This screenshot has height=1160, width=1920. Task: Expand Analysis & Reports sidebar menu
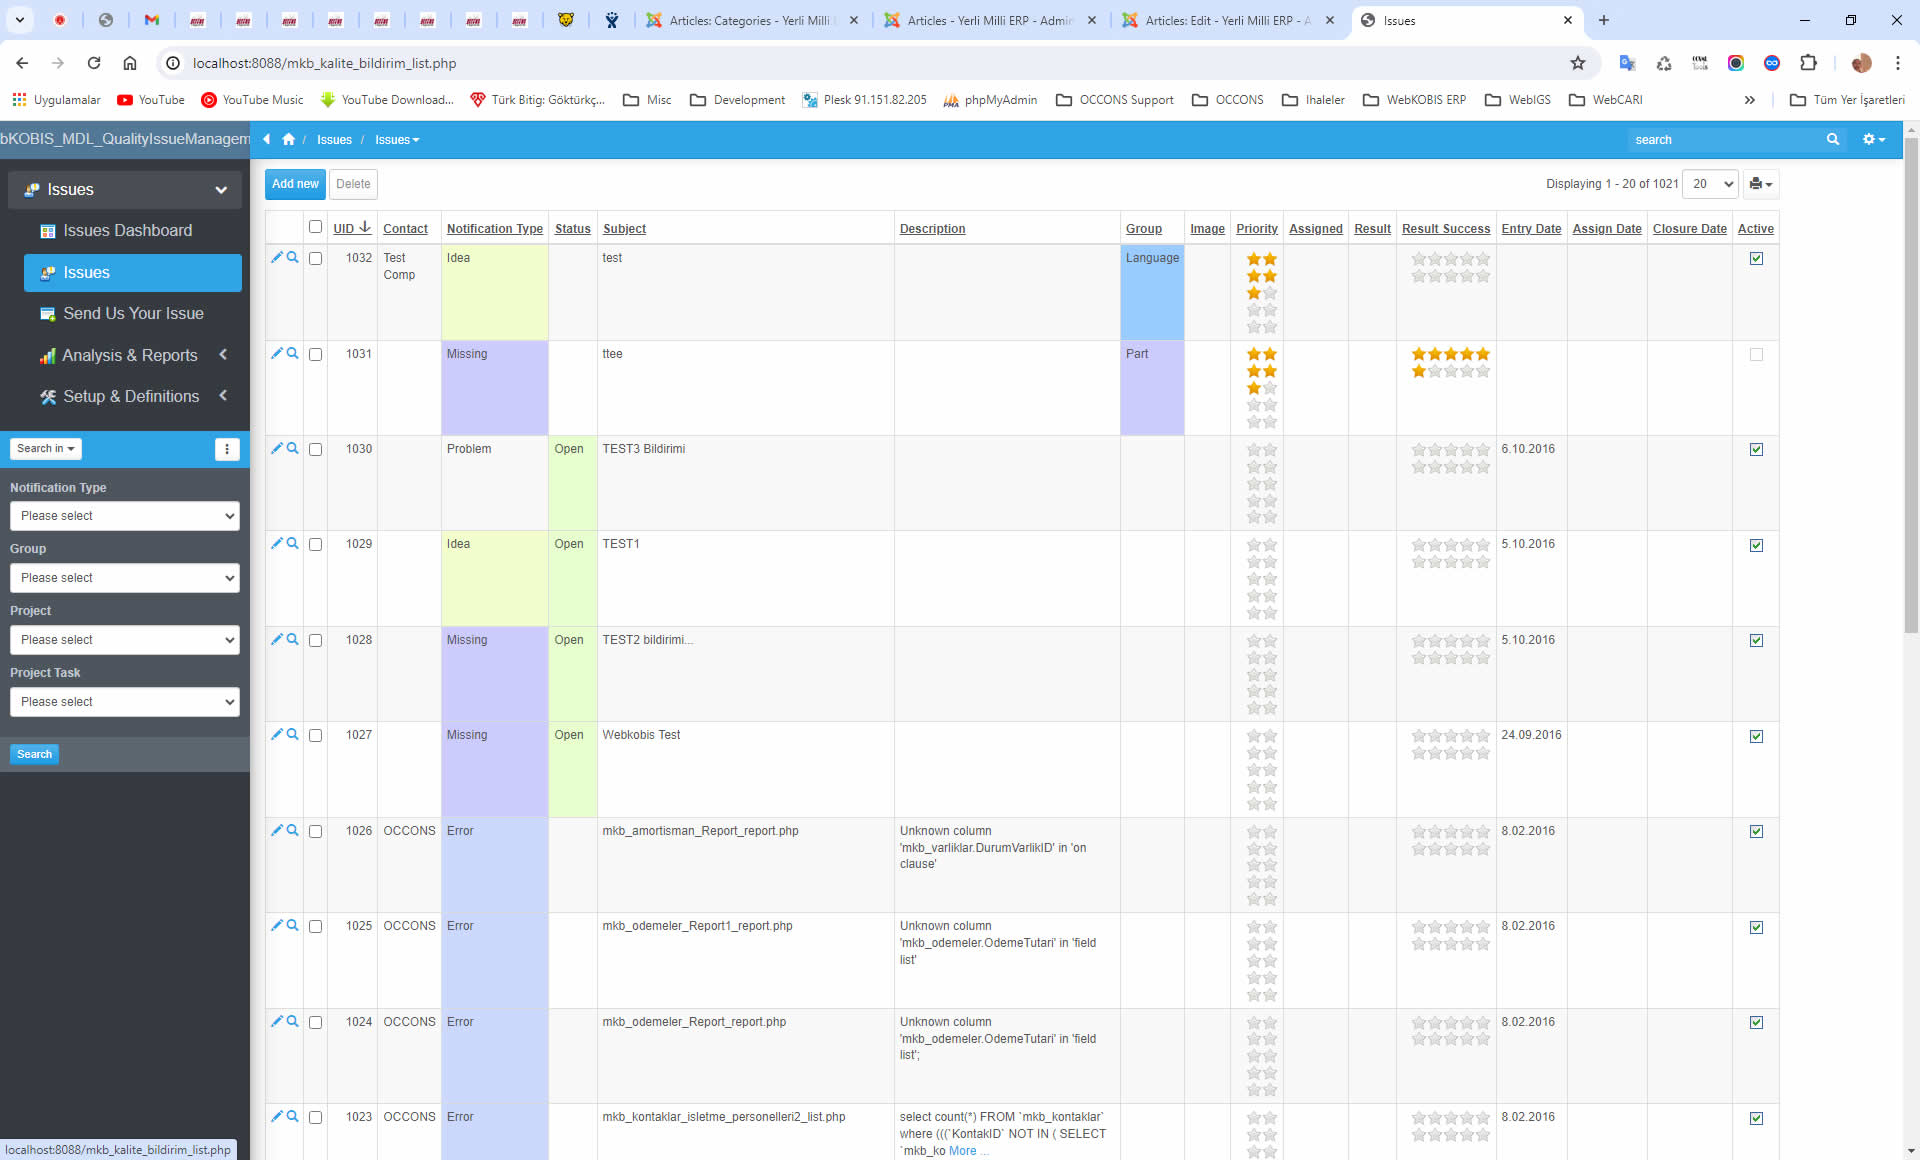pos(133,355)
